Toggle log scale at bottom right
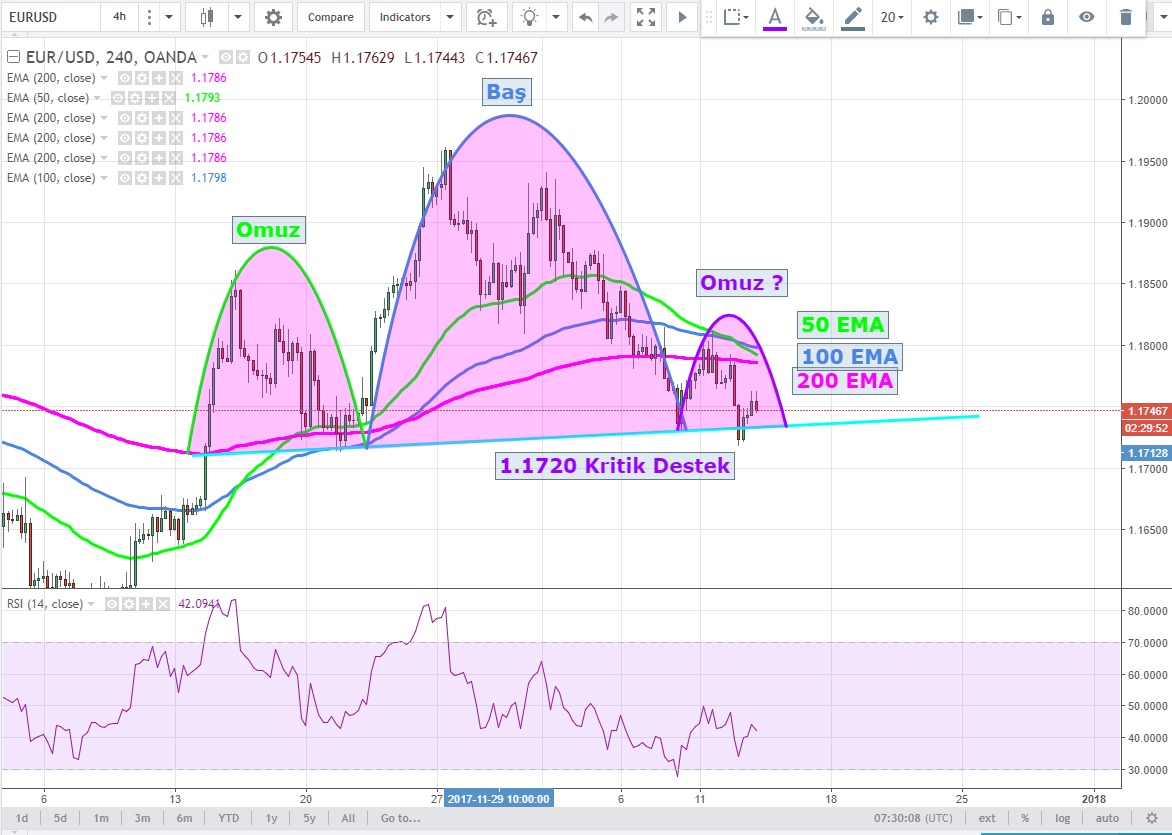 (1062, 818)
